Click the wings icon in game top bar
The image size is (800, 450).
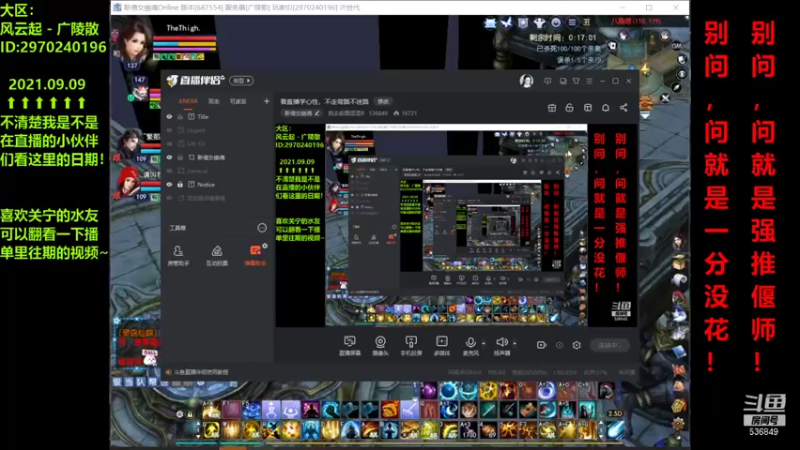click(x=506, y=22)
